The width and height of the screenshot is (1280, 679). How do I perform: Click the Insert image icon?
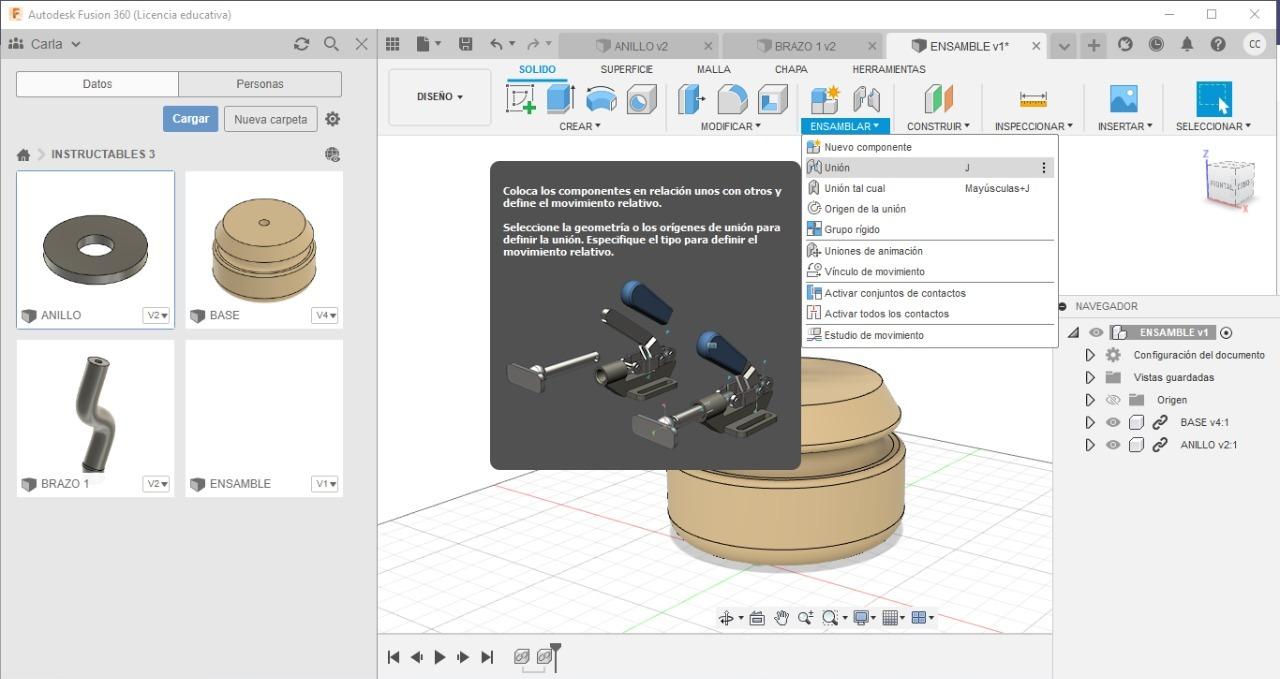[1124, 99]
